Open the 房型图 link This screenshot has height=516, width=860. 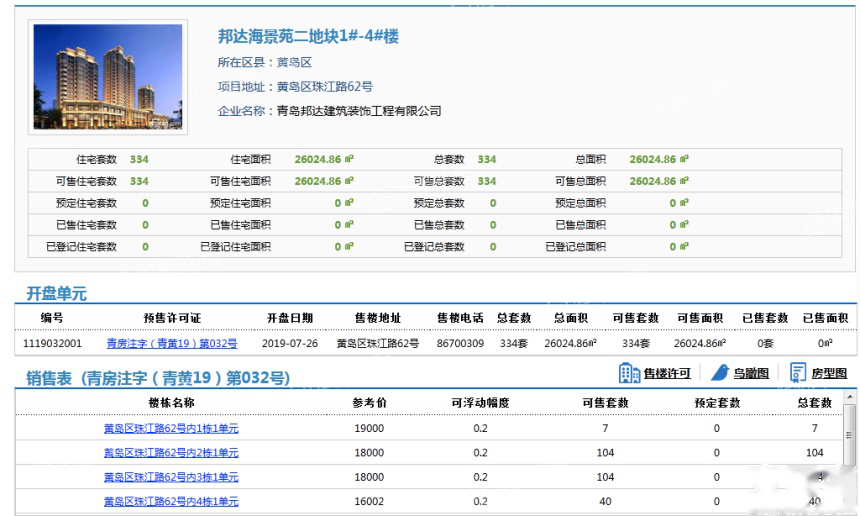coord(829,373)
